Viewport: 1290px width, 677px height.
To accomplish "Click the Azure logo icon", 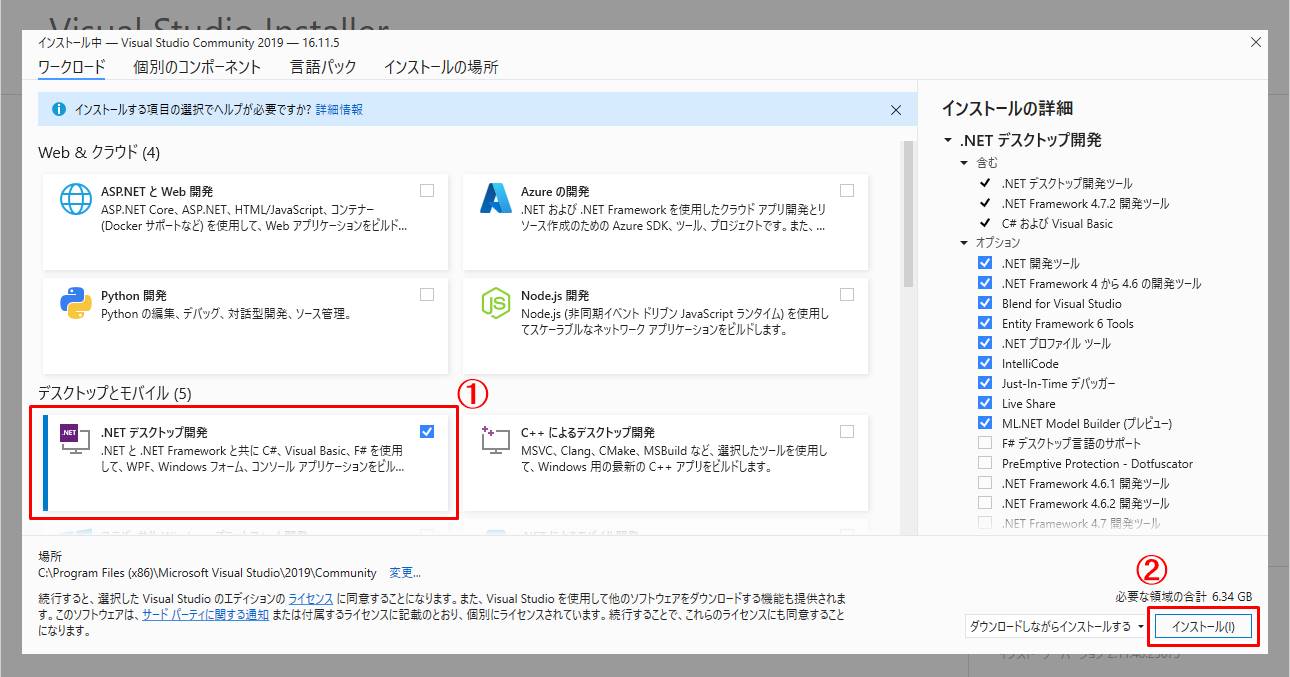I will (x=495, y=201).
